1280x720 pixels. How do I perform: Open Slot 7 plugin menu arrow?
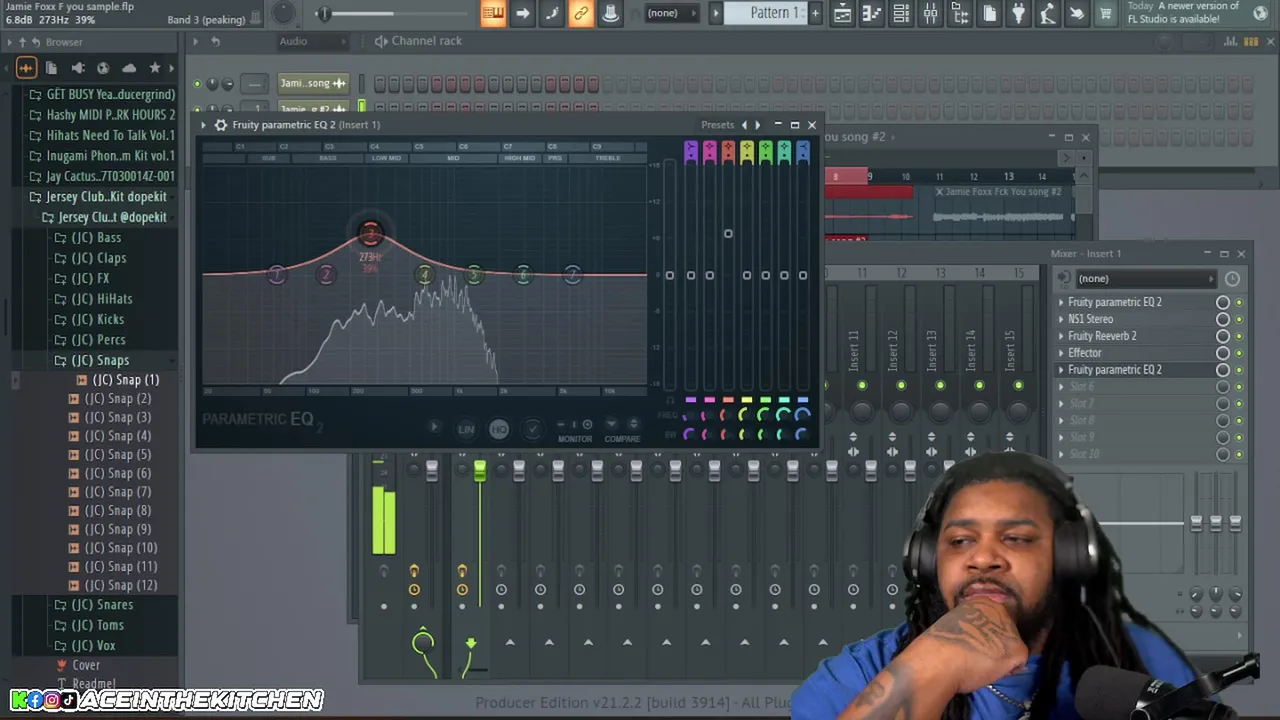[1061, 404]
